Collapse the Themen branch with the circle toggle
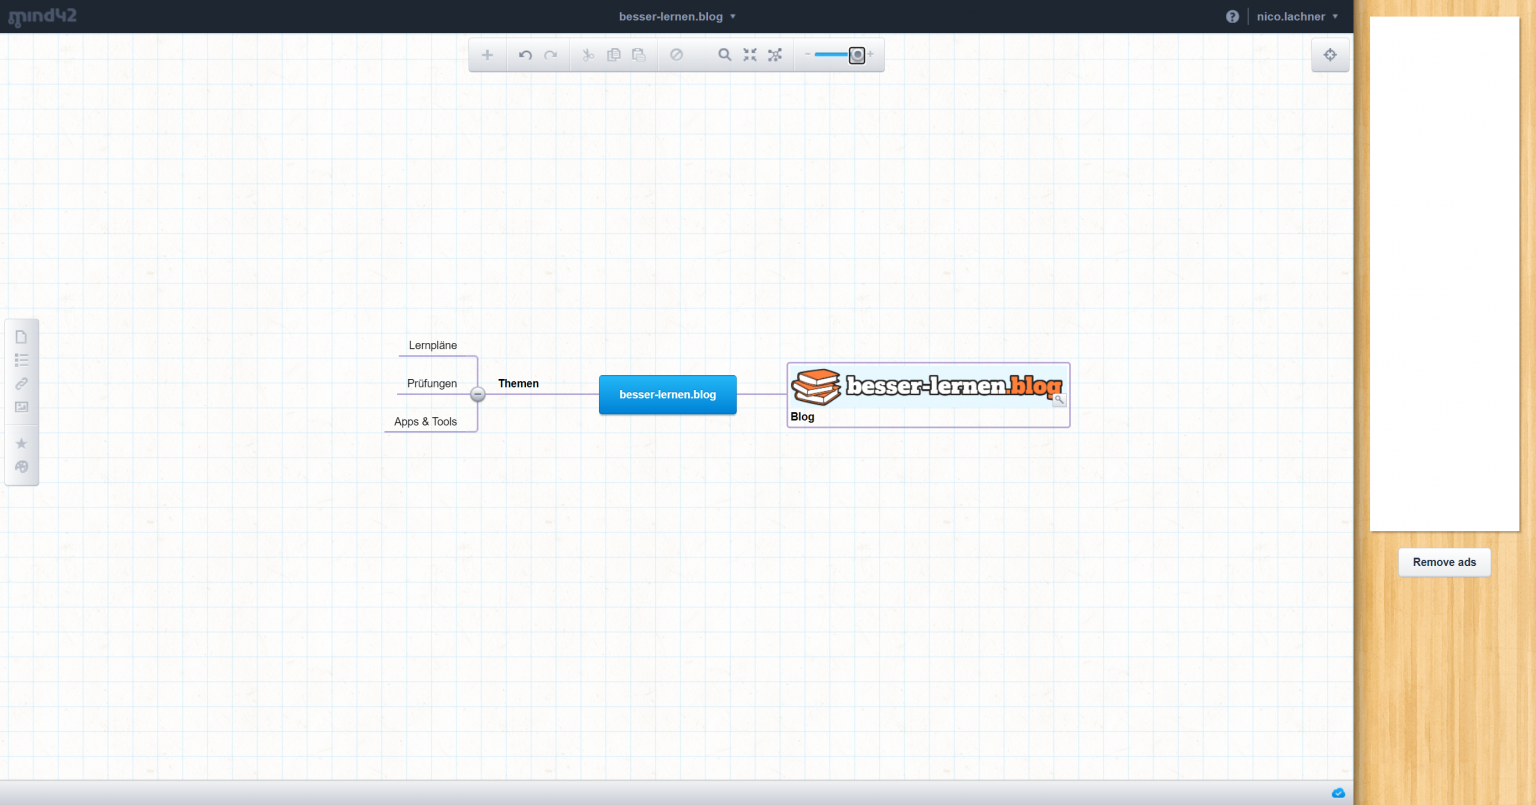1536x805 pixels. (477, 394)
